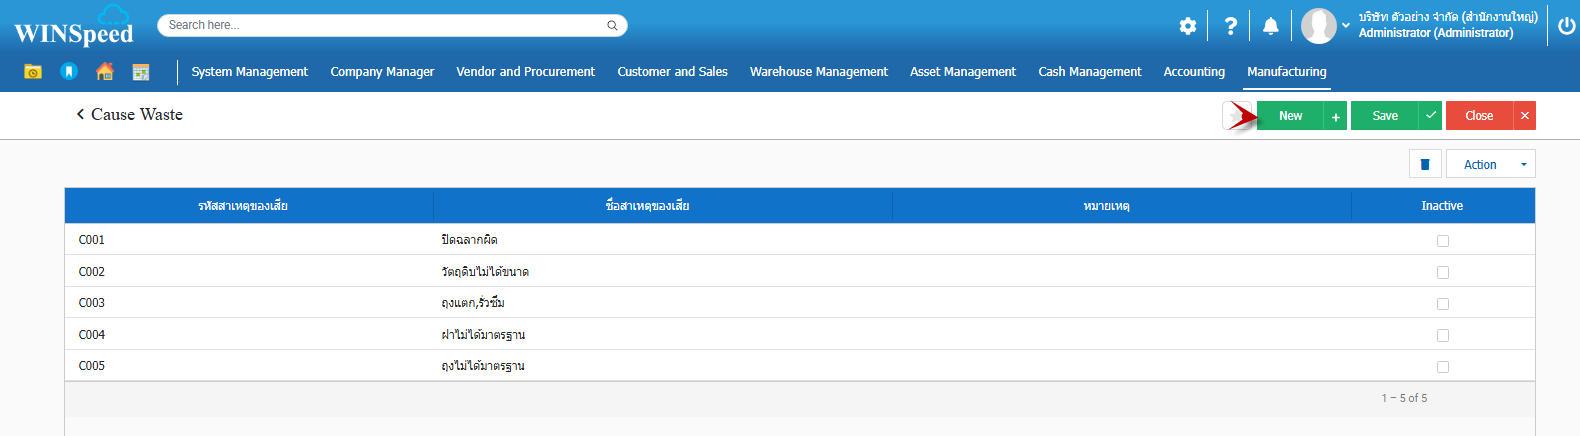1580x436 pixels.
Task: Go to the home page icon
Action: [x=105, y=71]
